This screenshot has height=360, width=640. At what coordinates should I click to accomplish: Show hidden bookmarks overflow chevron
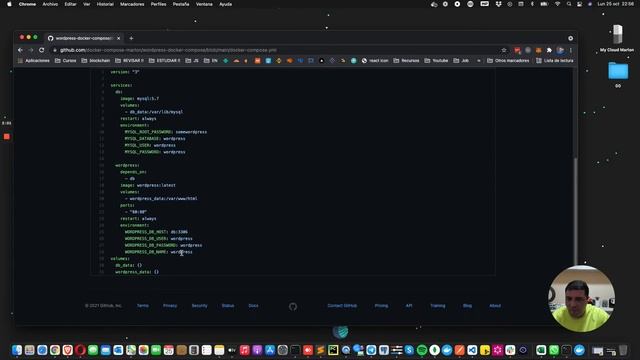coord(479,60)
